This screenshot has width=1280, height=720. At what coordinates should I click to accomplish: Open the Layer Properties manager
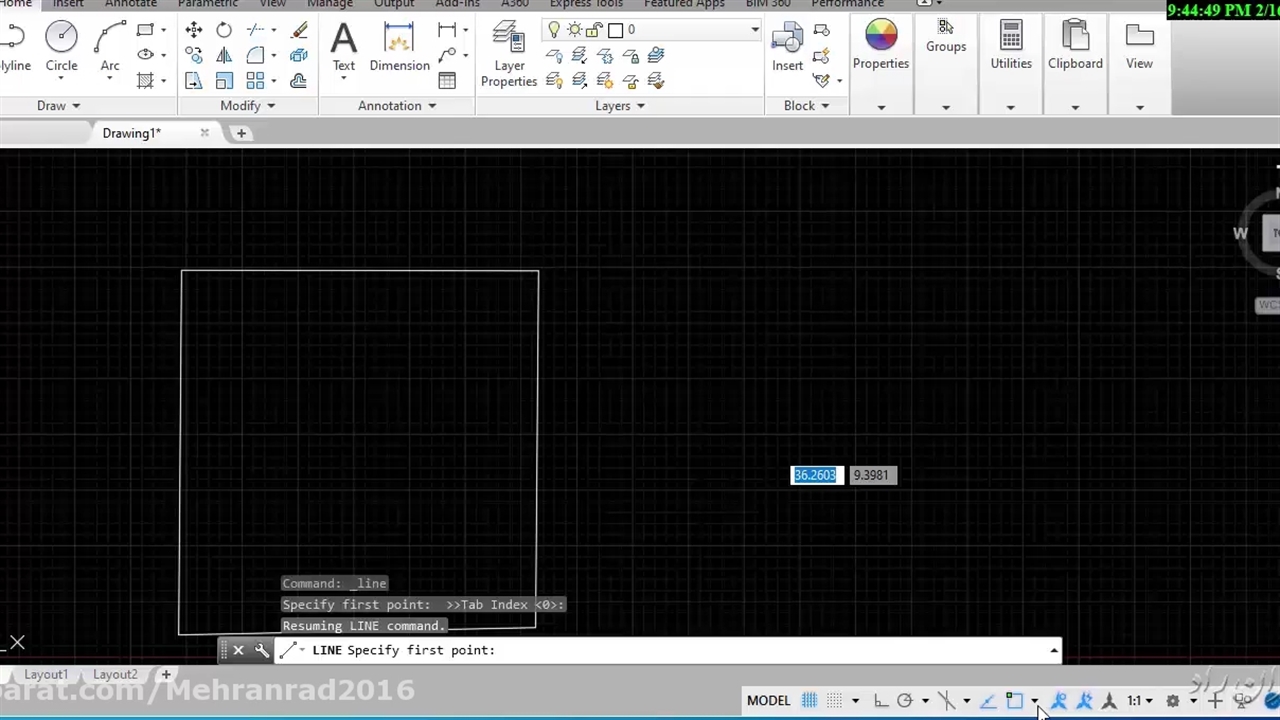click(x=509, y=55)
